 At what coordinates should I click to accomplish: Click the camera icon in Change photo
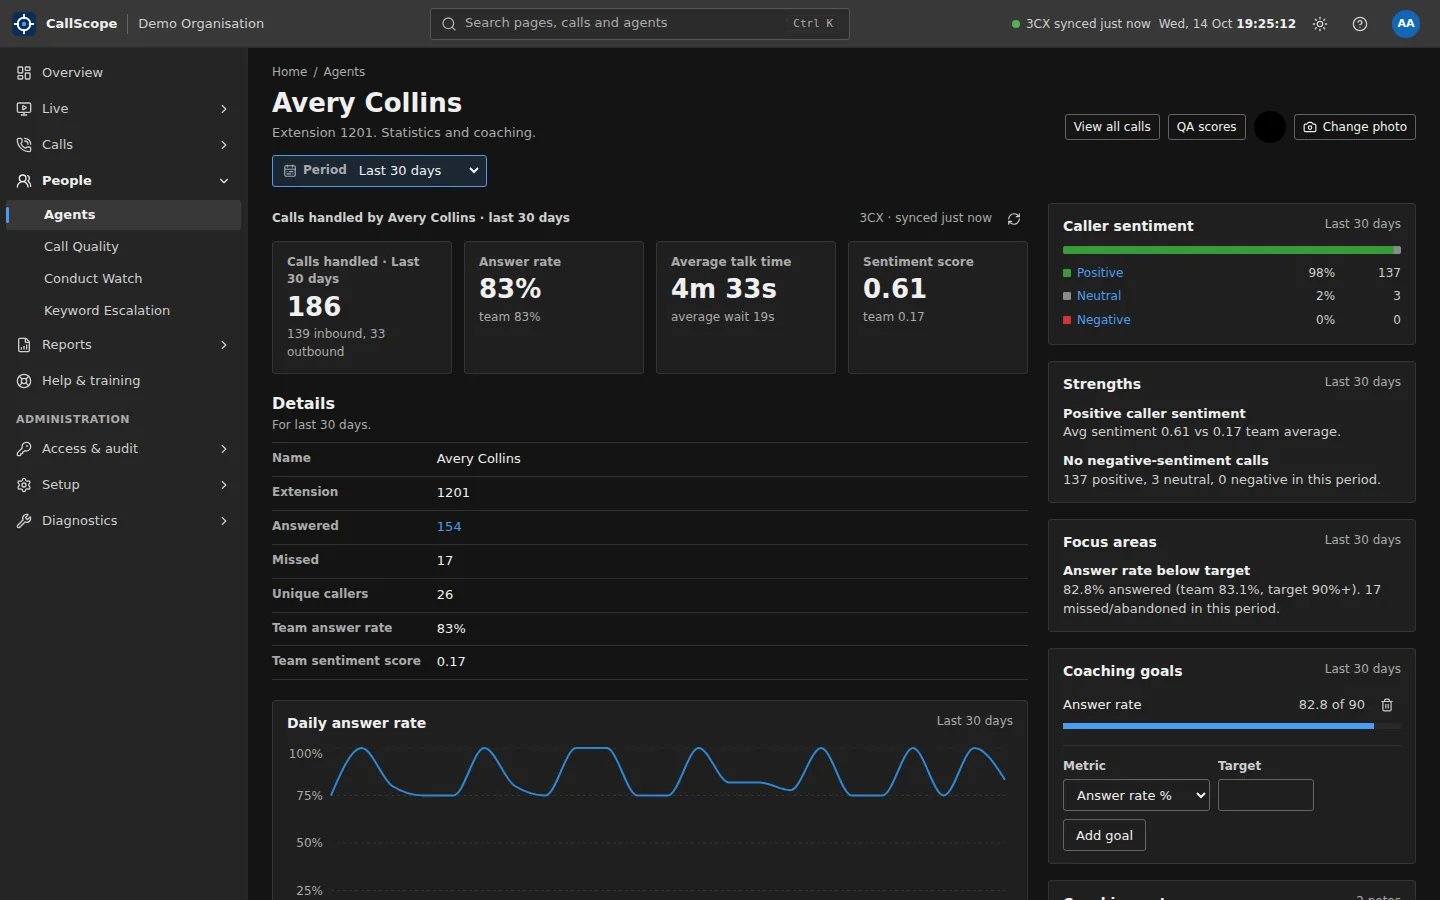coord(1310,127)
